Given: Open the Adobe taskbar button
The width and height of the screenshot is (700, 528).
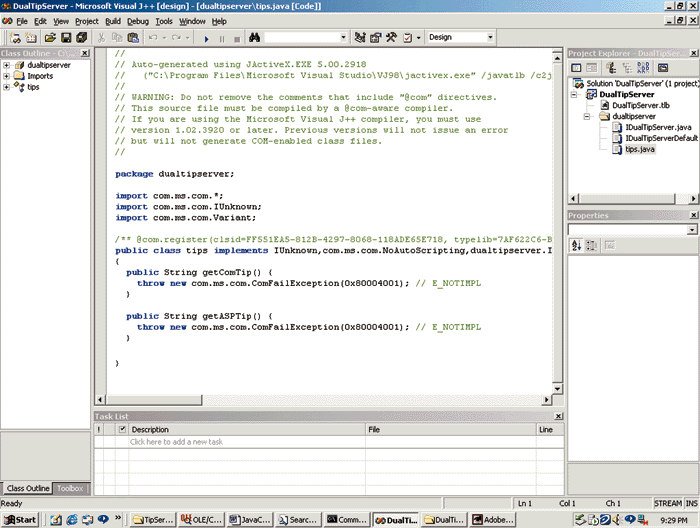Looking at the screenshot, I should 494,520.
